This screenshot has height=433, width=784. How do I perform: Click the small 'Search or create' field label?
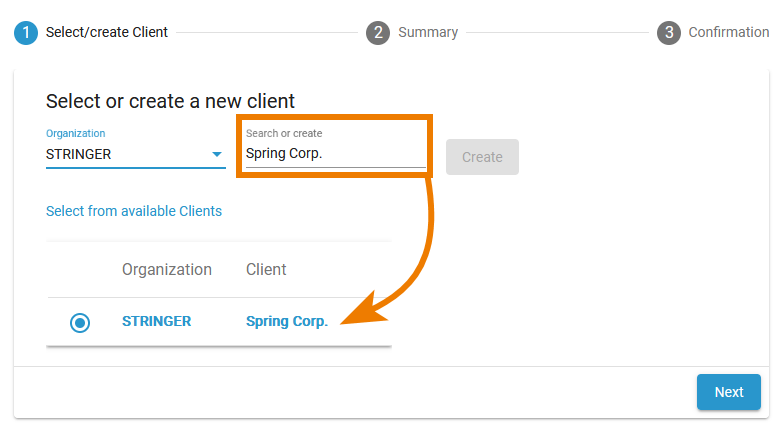284,133
